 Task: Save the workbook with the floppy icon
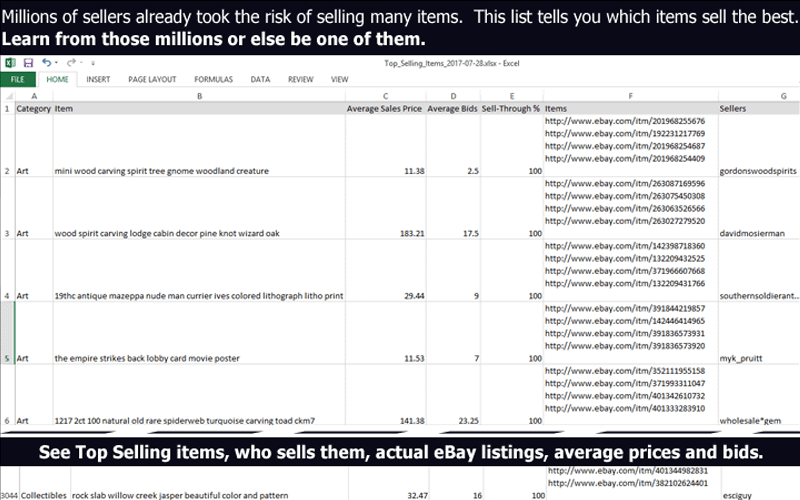coord(28,63)
